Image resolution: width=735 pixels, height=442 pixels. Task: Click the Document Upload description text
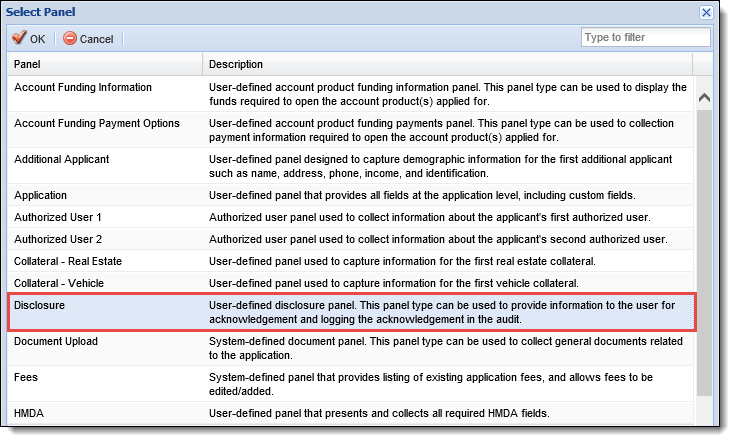tap(446, 348)
